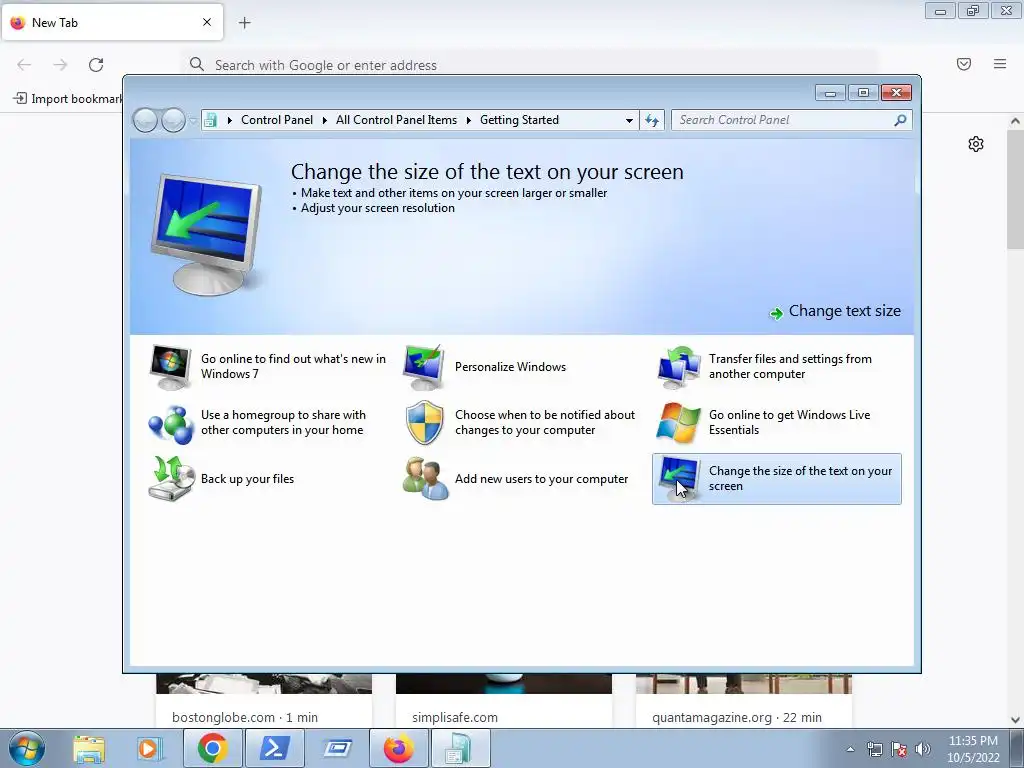Open the Firefox hamburger menu
Image resolution: width=1024 pixels, height=768 pixels.
tap(1000, 64)
